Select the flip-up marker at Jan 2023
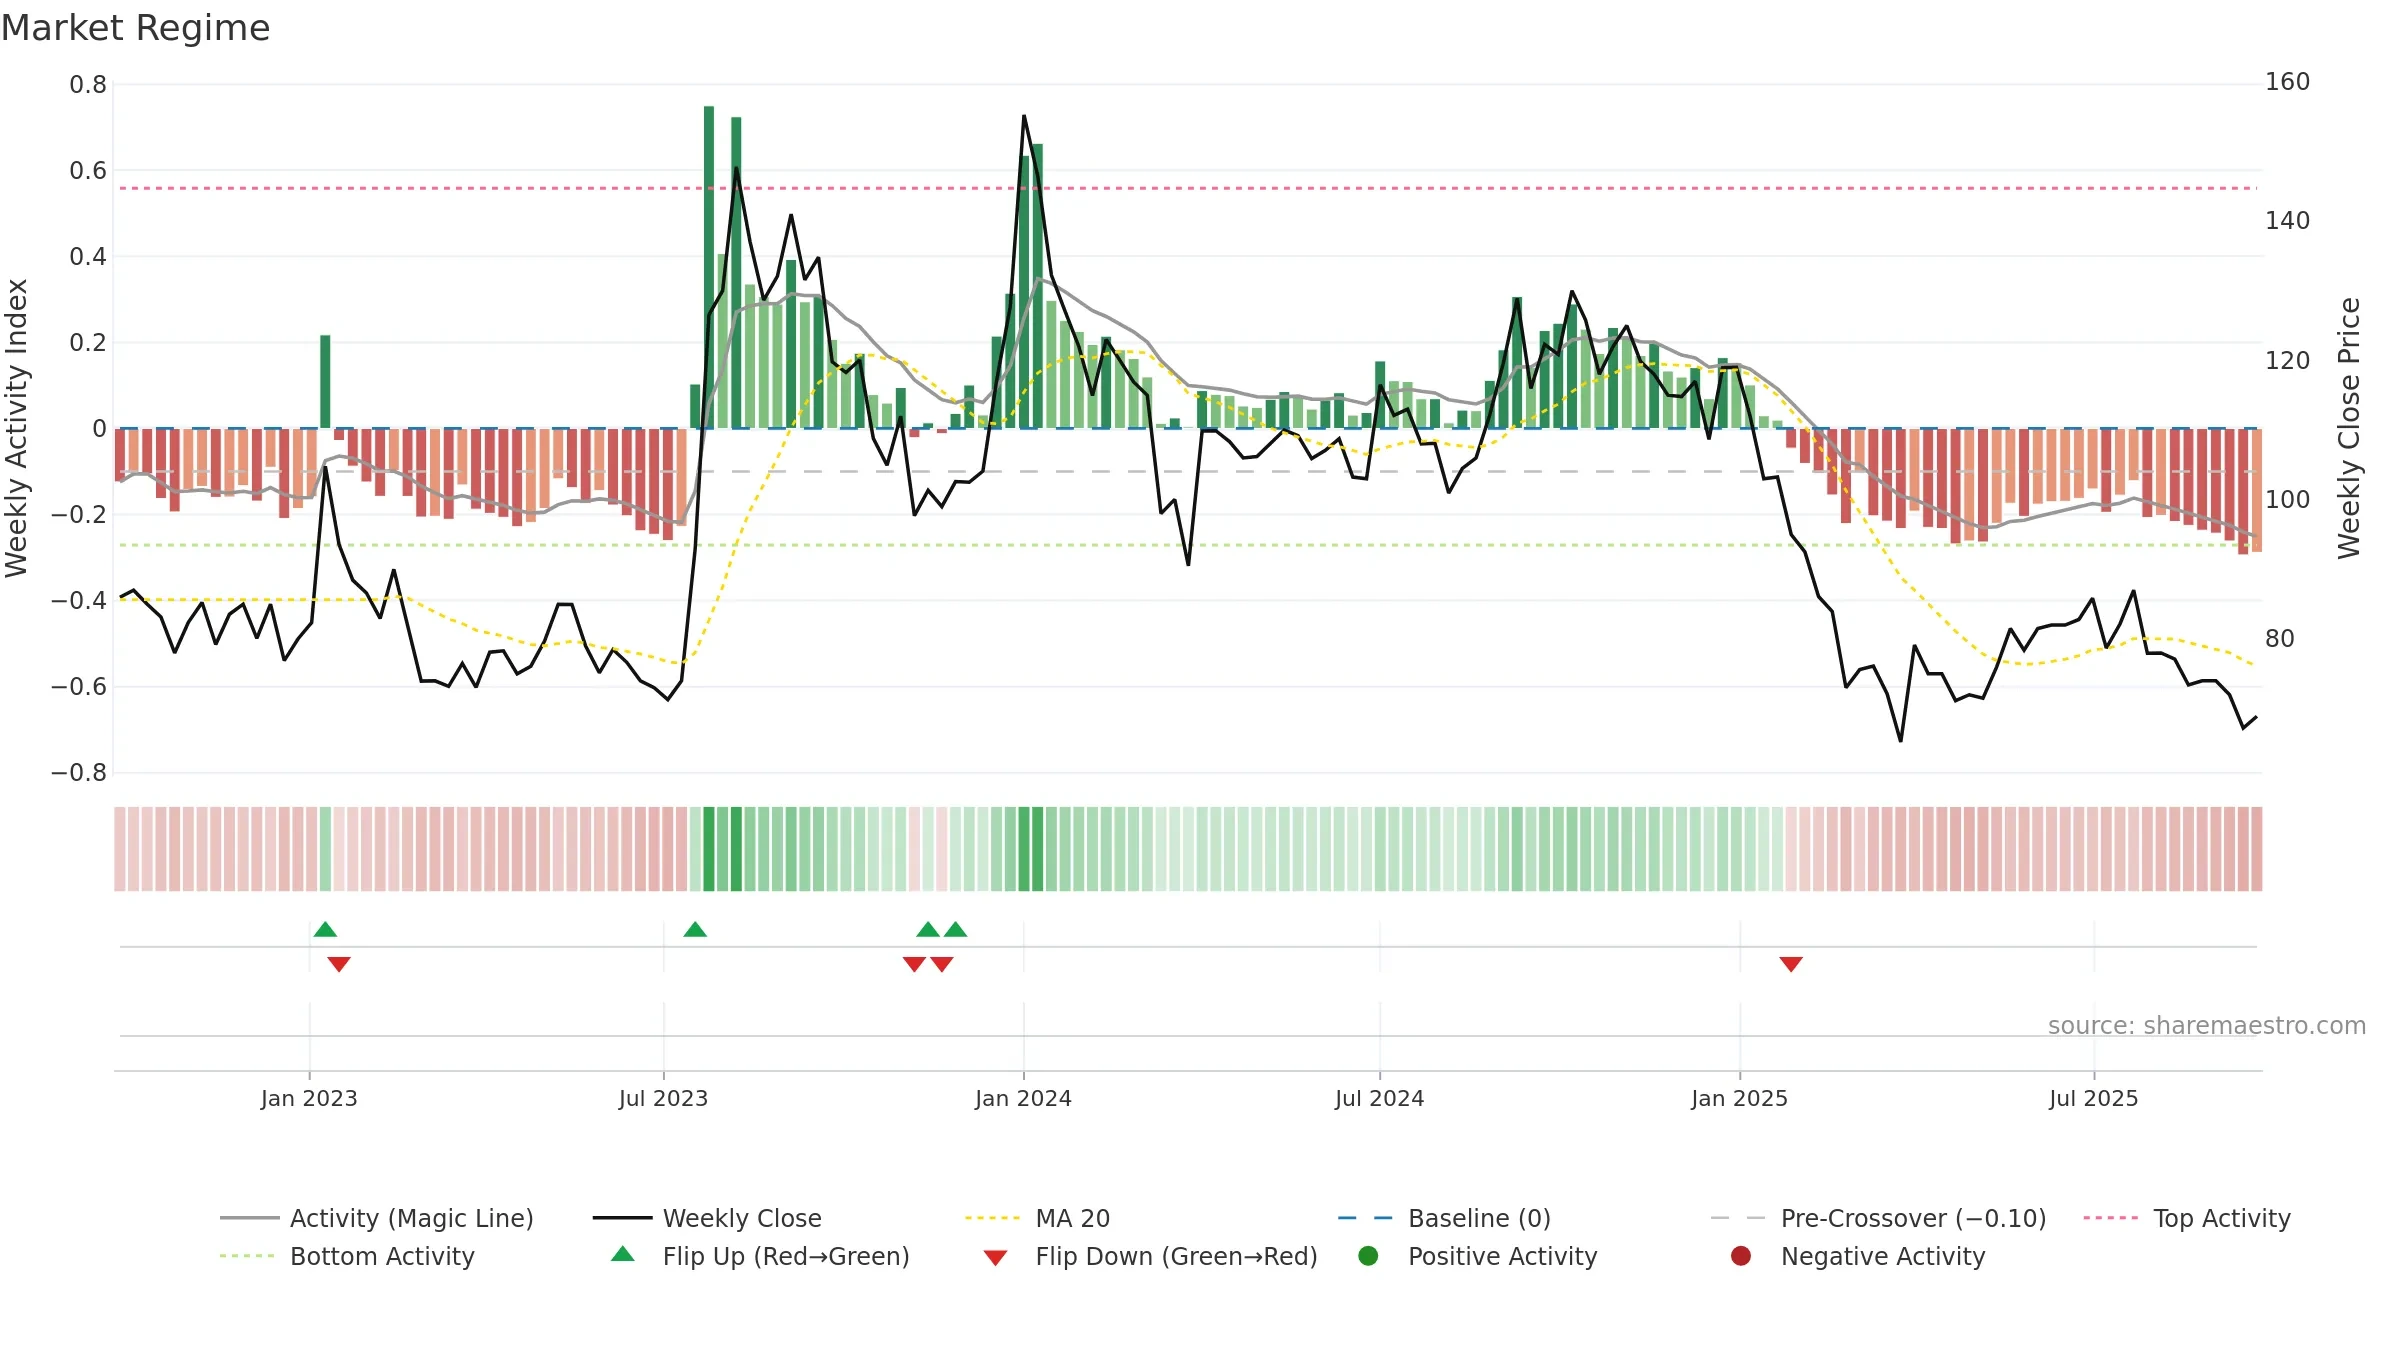This screenshot has width=2400, height=1350. point(325,929)
